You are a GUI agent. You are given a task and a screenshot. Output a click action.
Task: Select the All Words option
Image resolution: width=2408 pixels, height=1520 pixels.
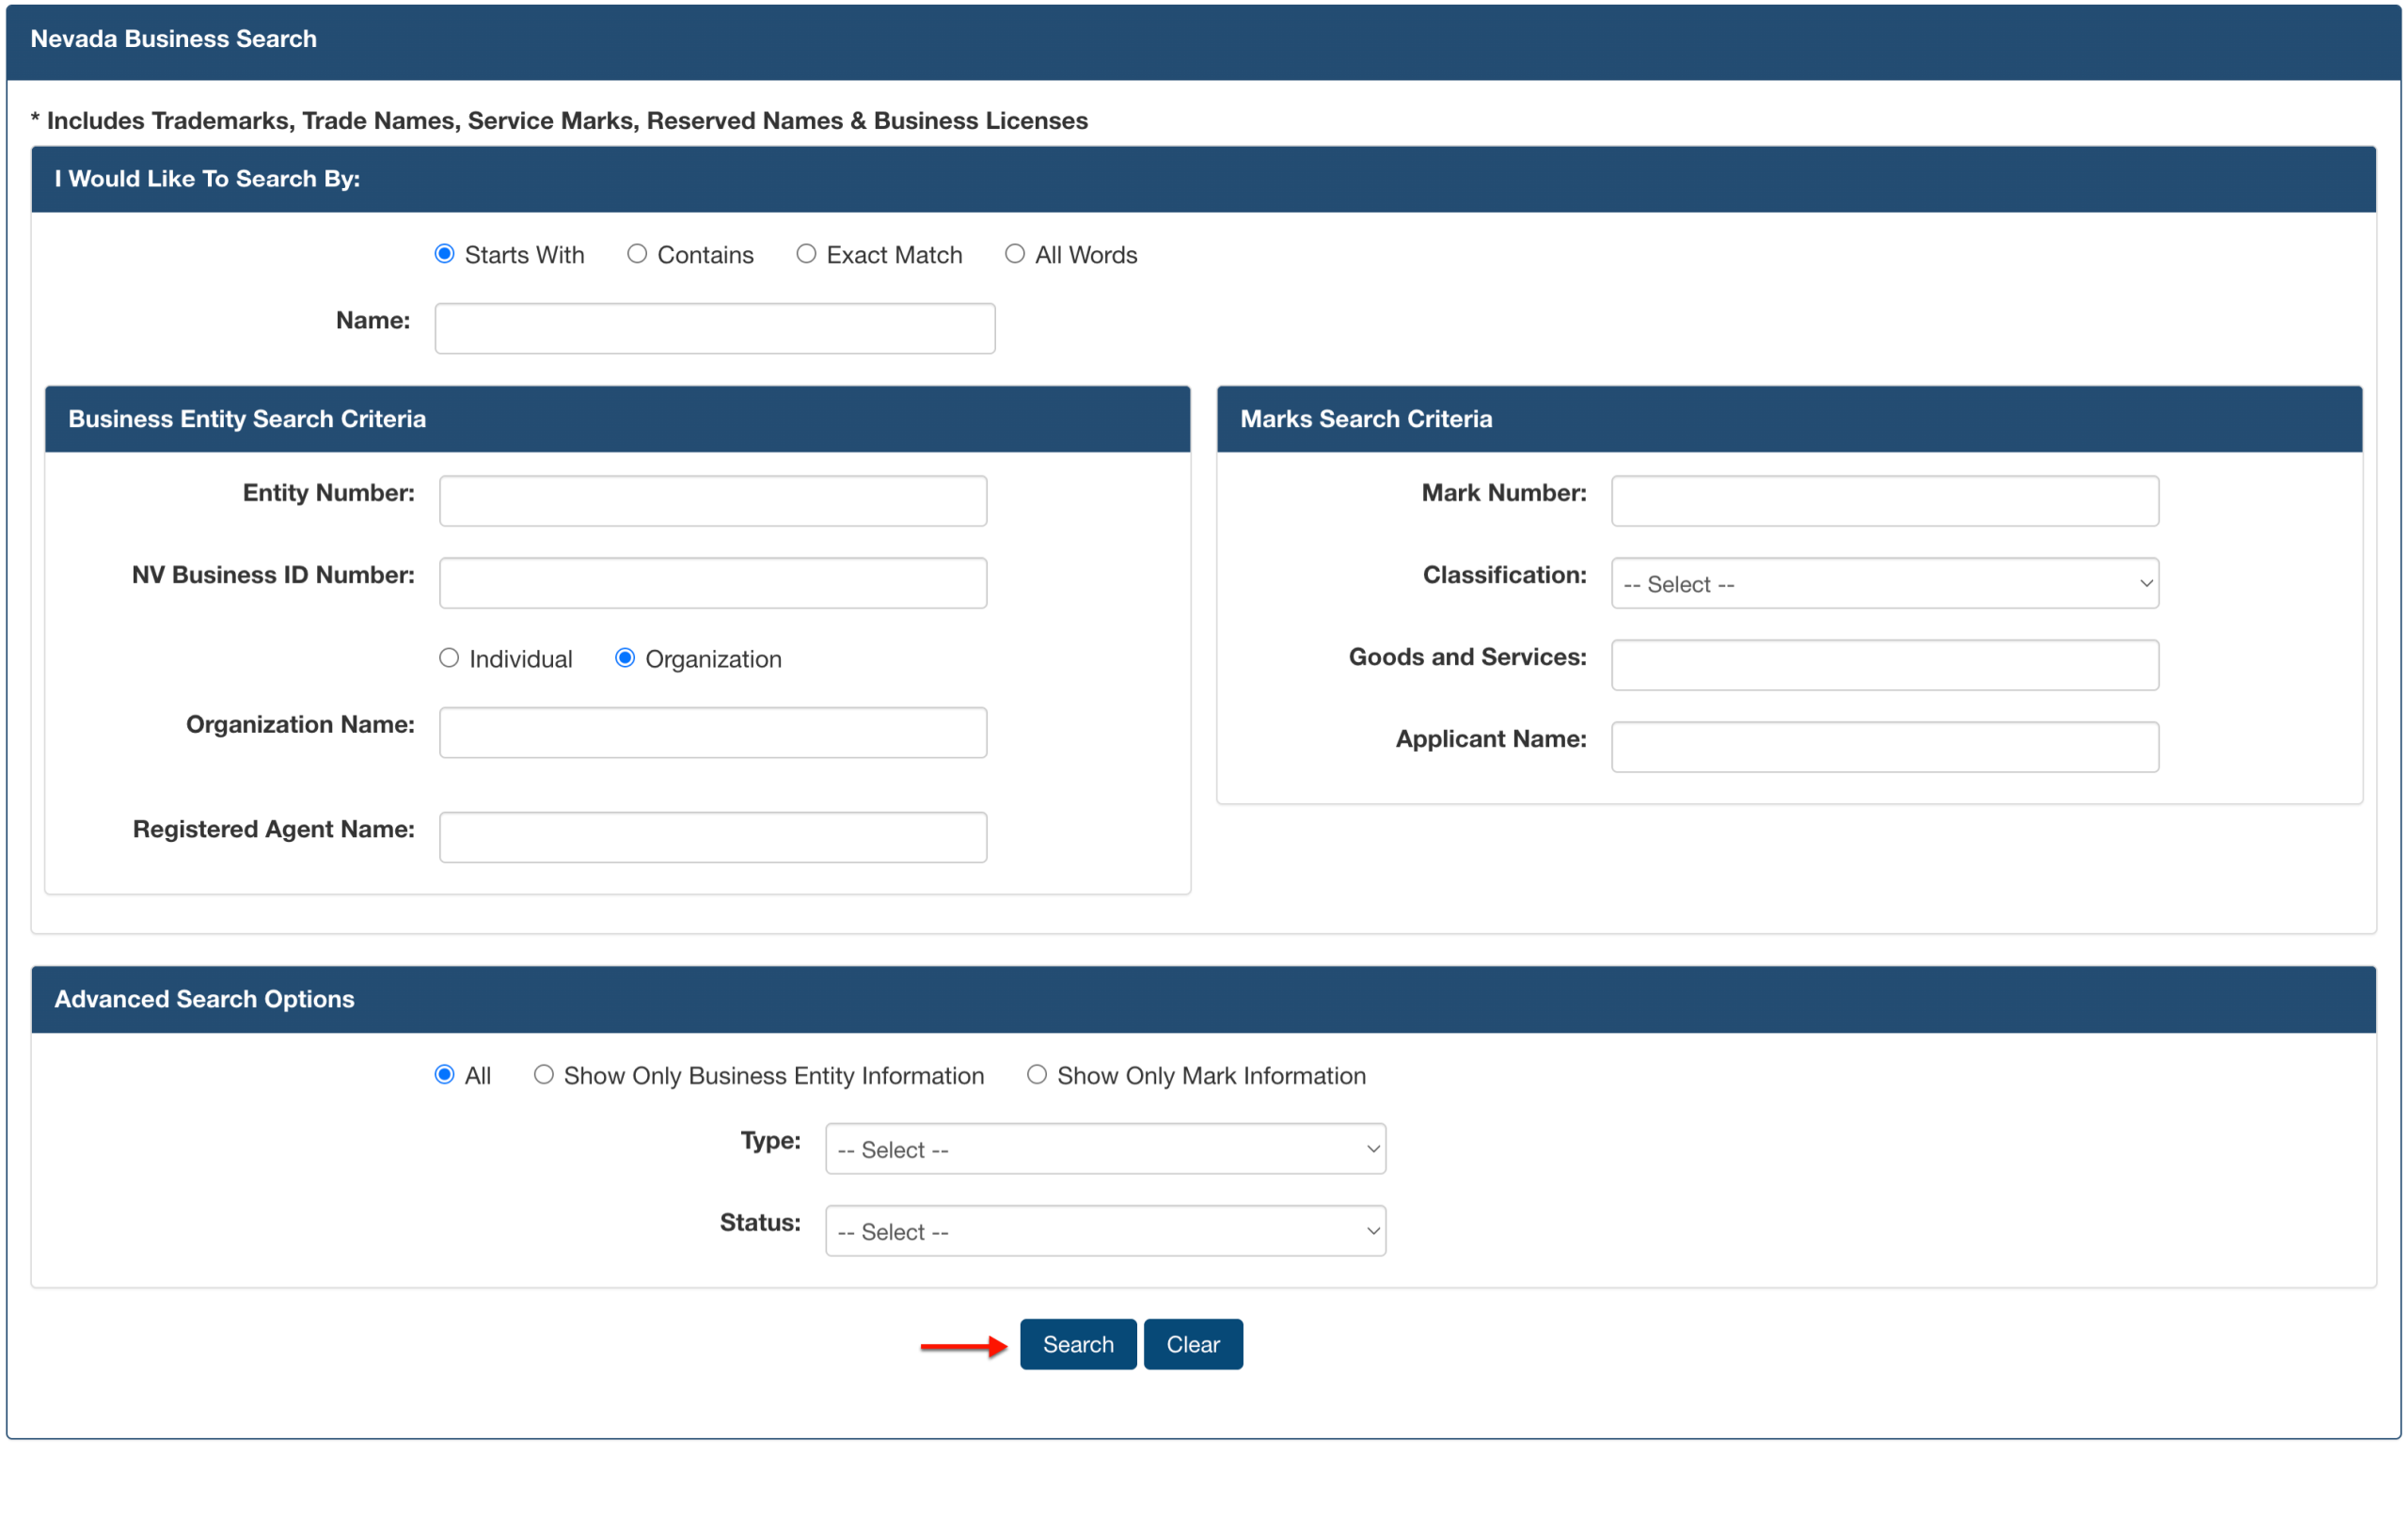[x=1015, y=254]
